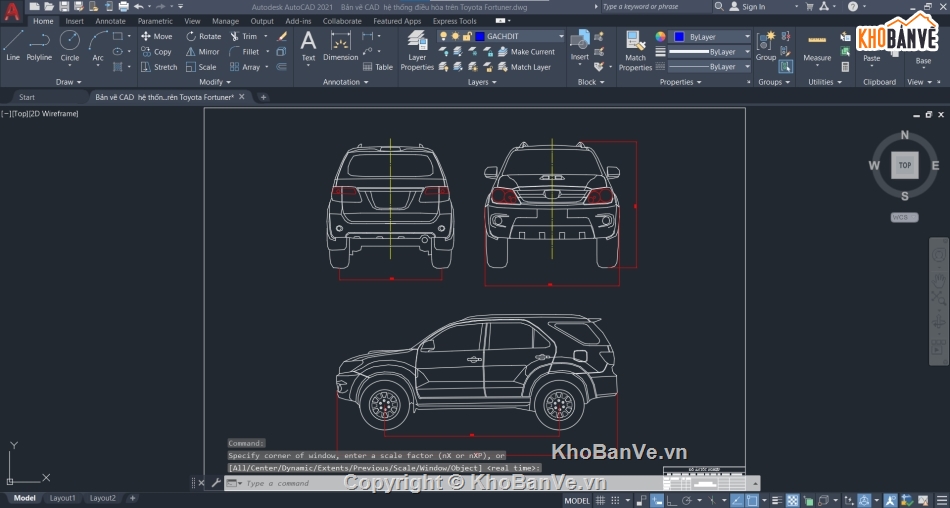Open the Layout1 tab
The width and height of the screenshot is (950, 508).
click(x=62, y=498)
